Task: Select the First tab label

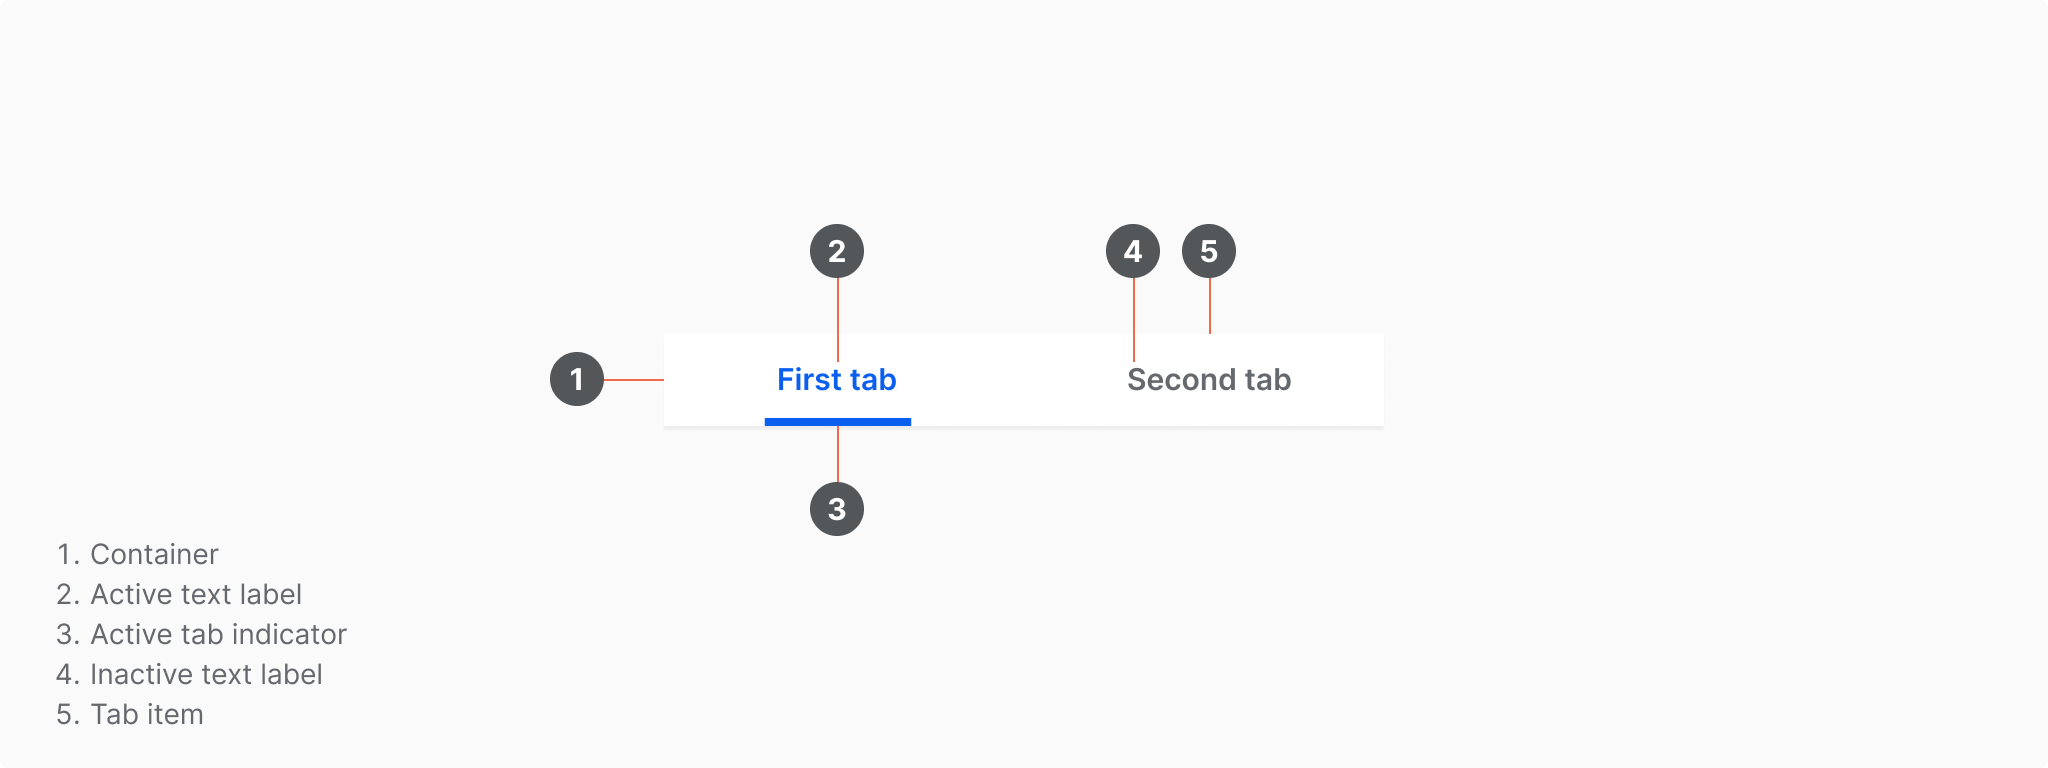Action: 837,380
